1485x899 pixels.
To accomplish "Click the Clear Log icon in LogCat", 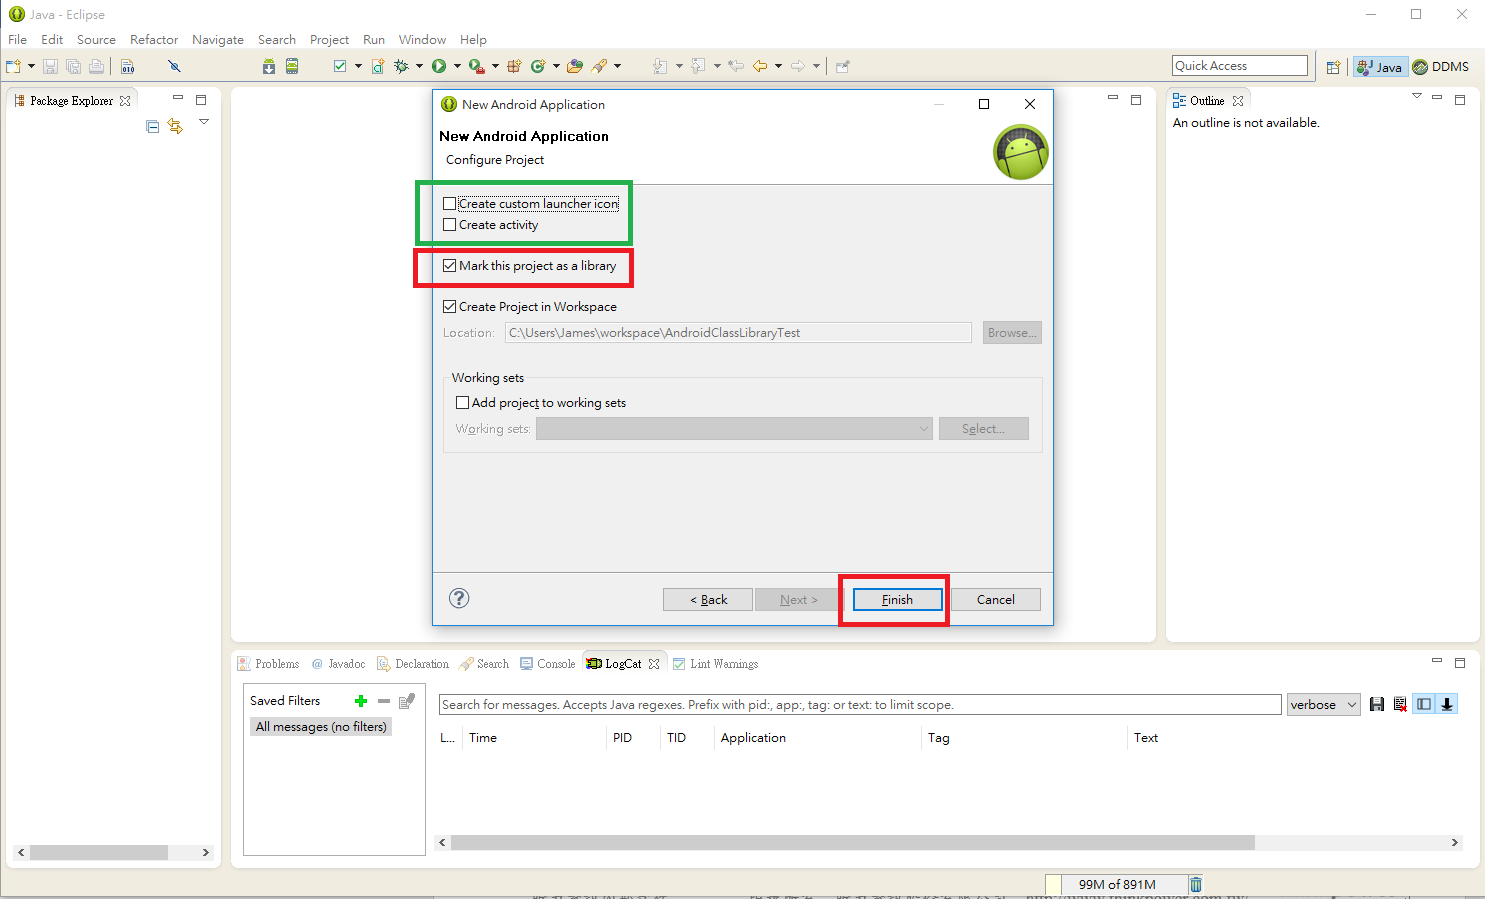I will 1400,704.
